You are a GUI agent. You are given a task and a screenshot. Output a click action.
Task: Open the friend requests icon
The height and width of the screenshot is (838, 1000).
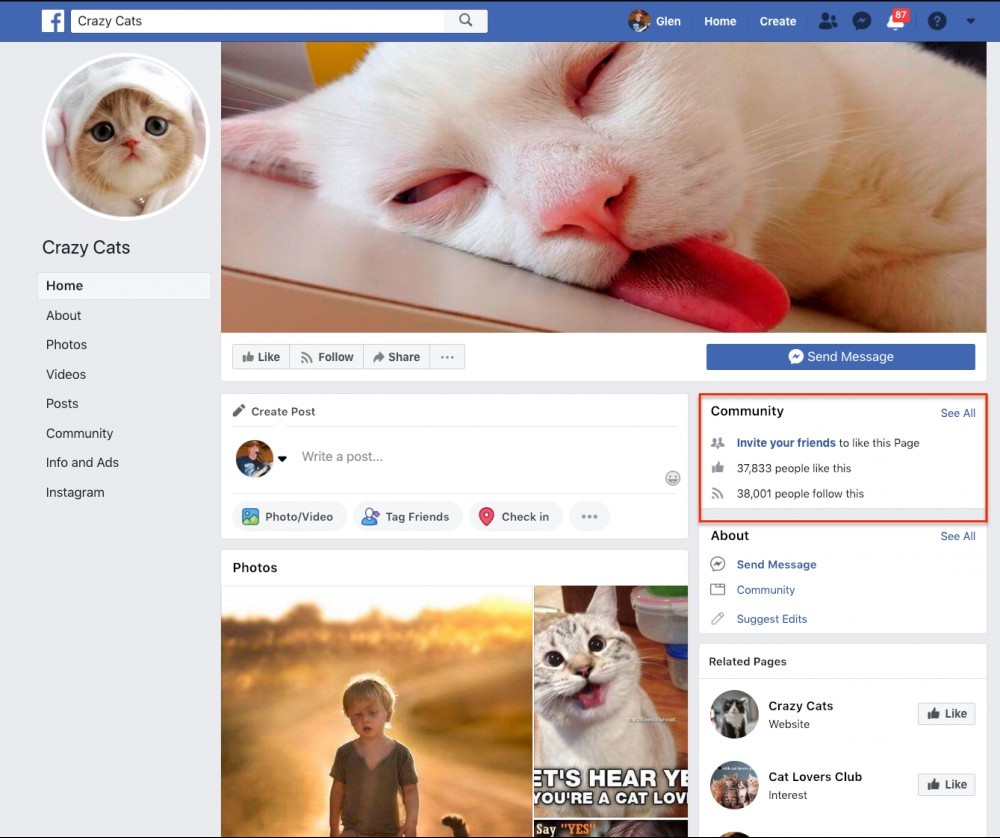point(828,21)
